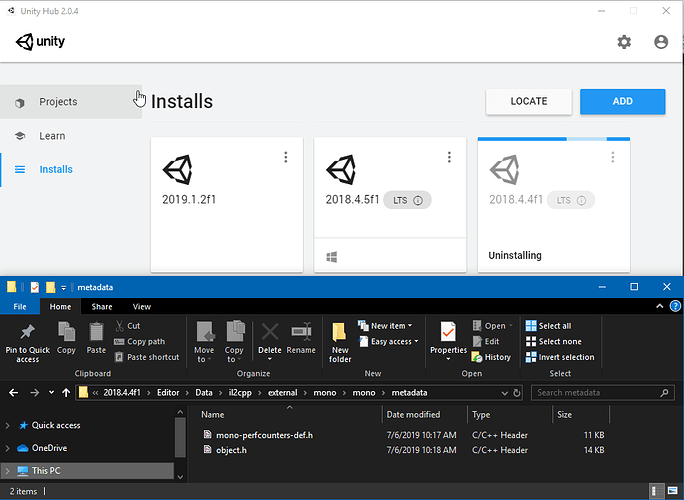Select This PC in the navigation pane
Viewport: 684px width, 500px height.
click(87, 471)
